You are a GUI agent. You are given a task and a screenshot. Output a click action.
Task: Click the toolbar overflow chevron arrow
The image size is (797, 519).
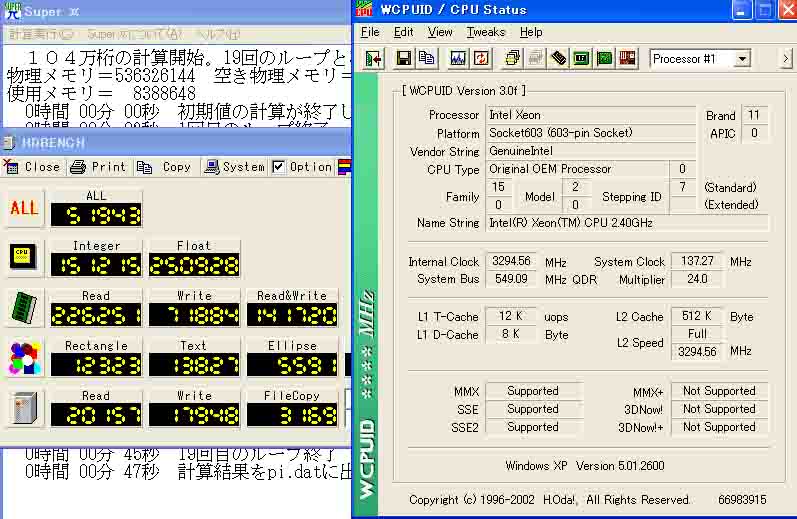point(786,59)
